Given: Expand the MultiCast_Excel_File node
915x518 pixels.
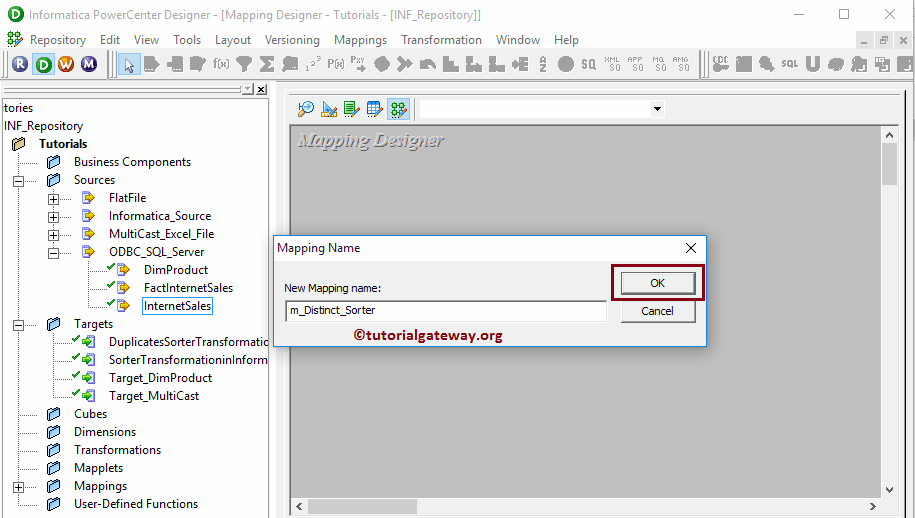Looking at the screenshot, I should (x=53, y=235).
